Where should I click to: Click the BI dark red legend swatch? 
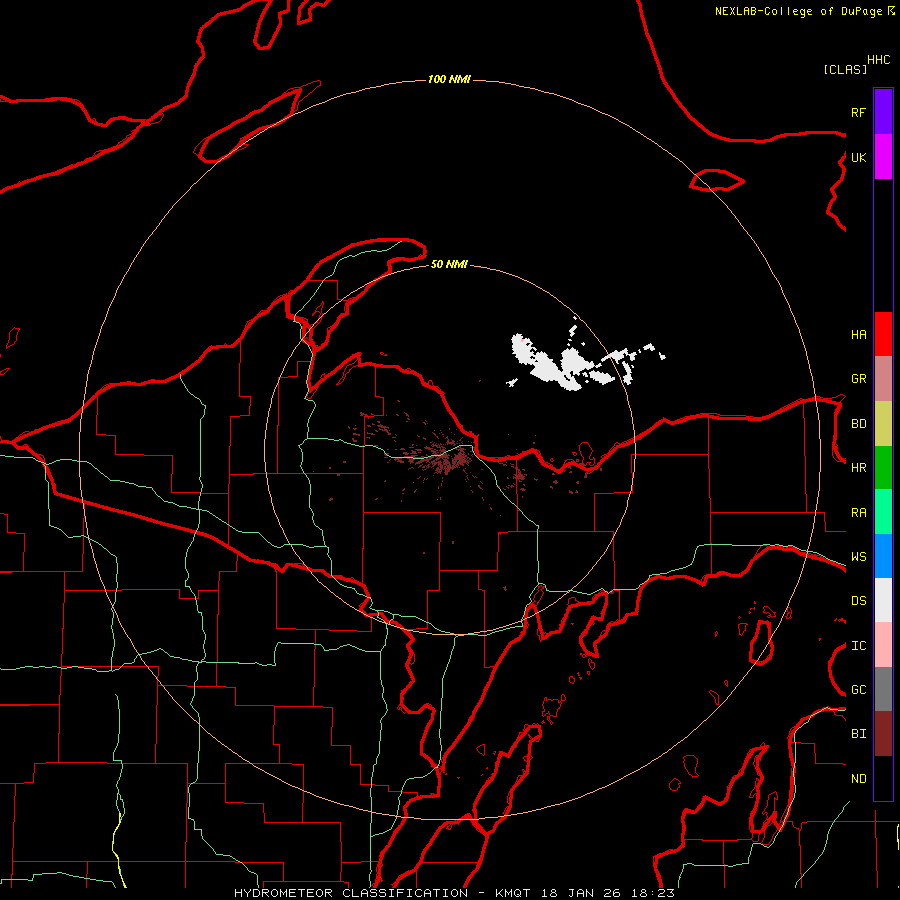click(883, 734)
